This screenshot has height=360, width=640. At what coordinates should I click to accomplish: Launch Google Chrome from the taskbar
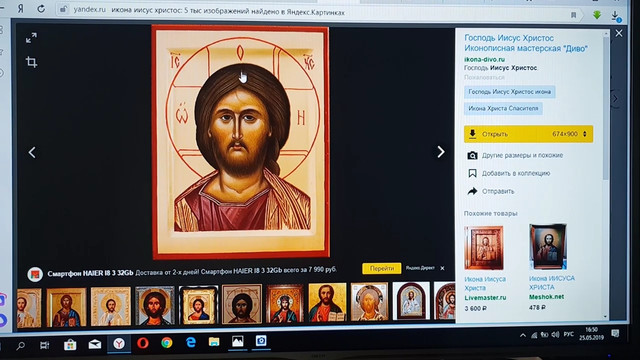167,342
